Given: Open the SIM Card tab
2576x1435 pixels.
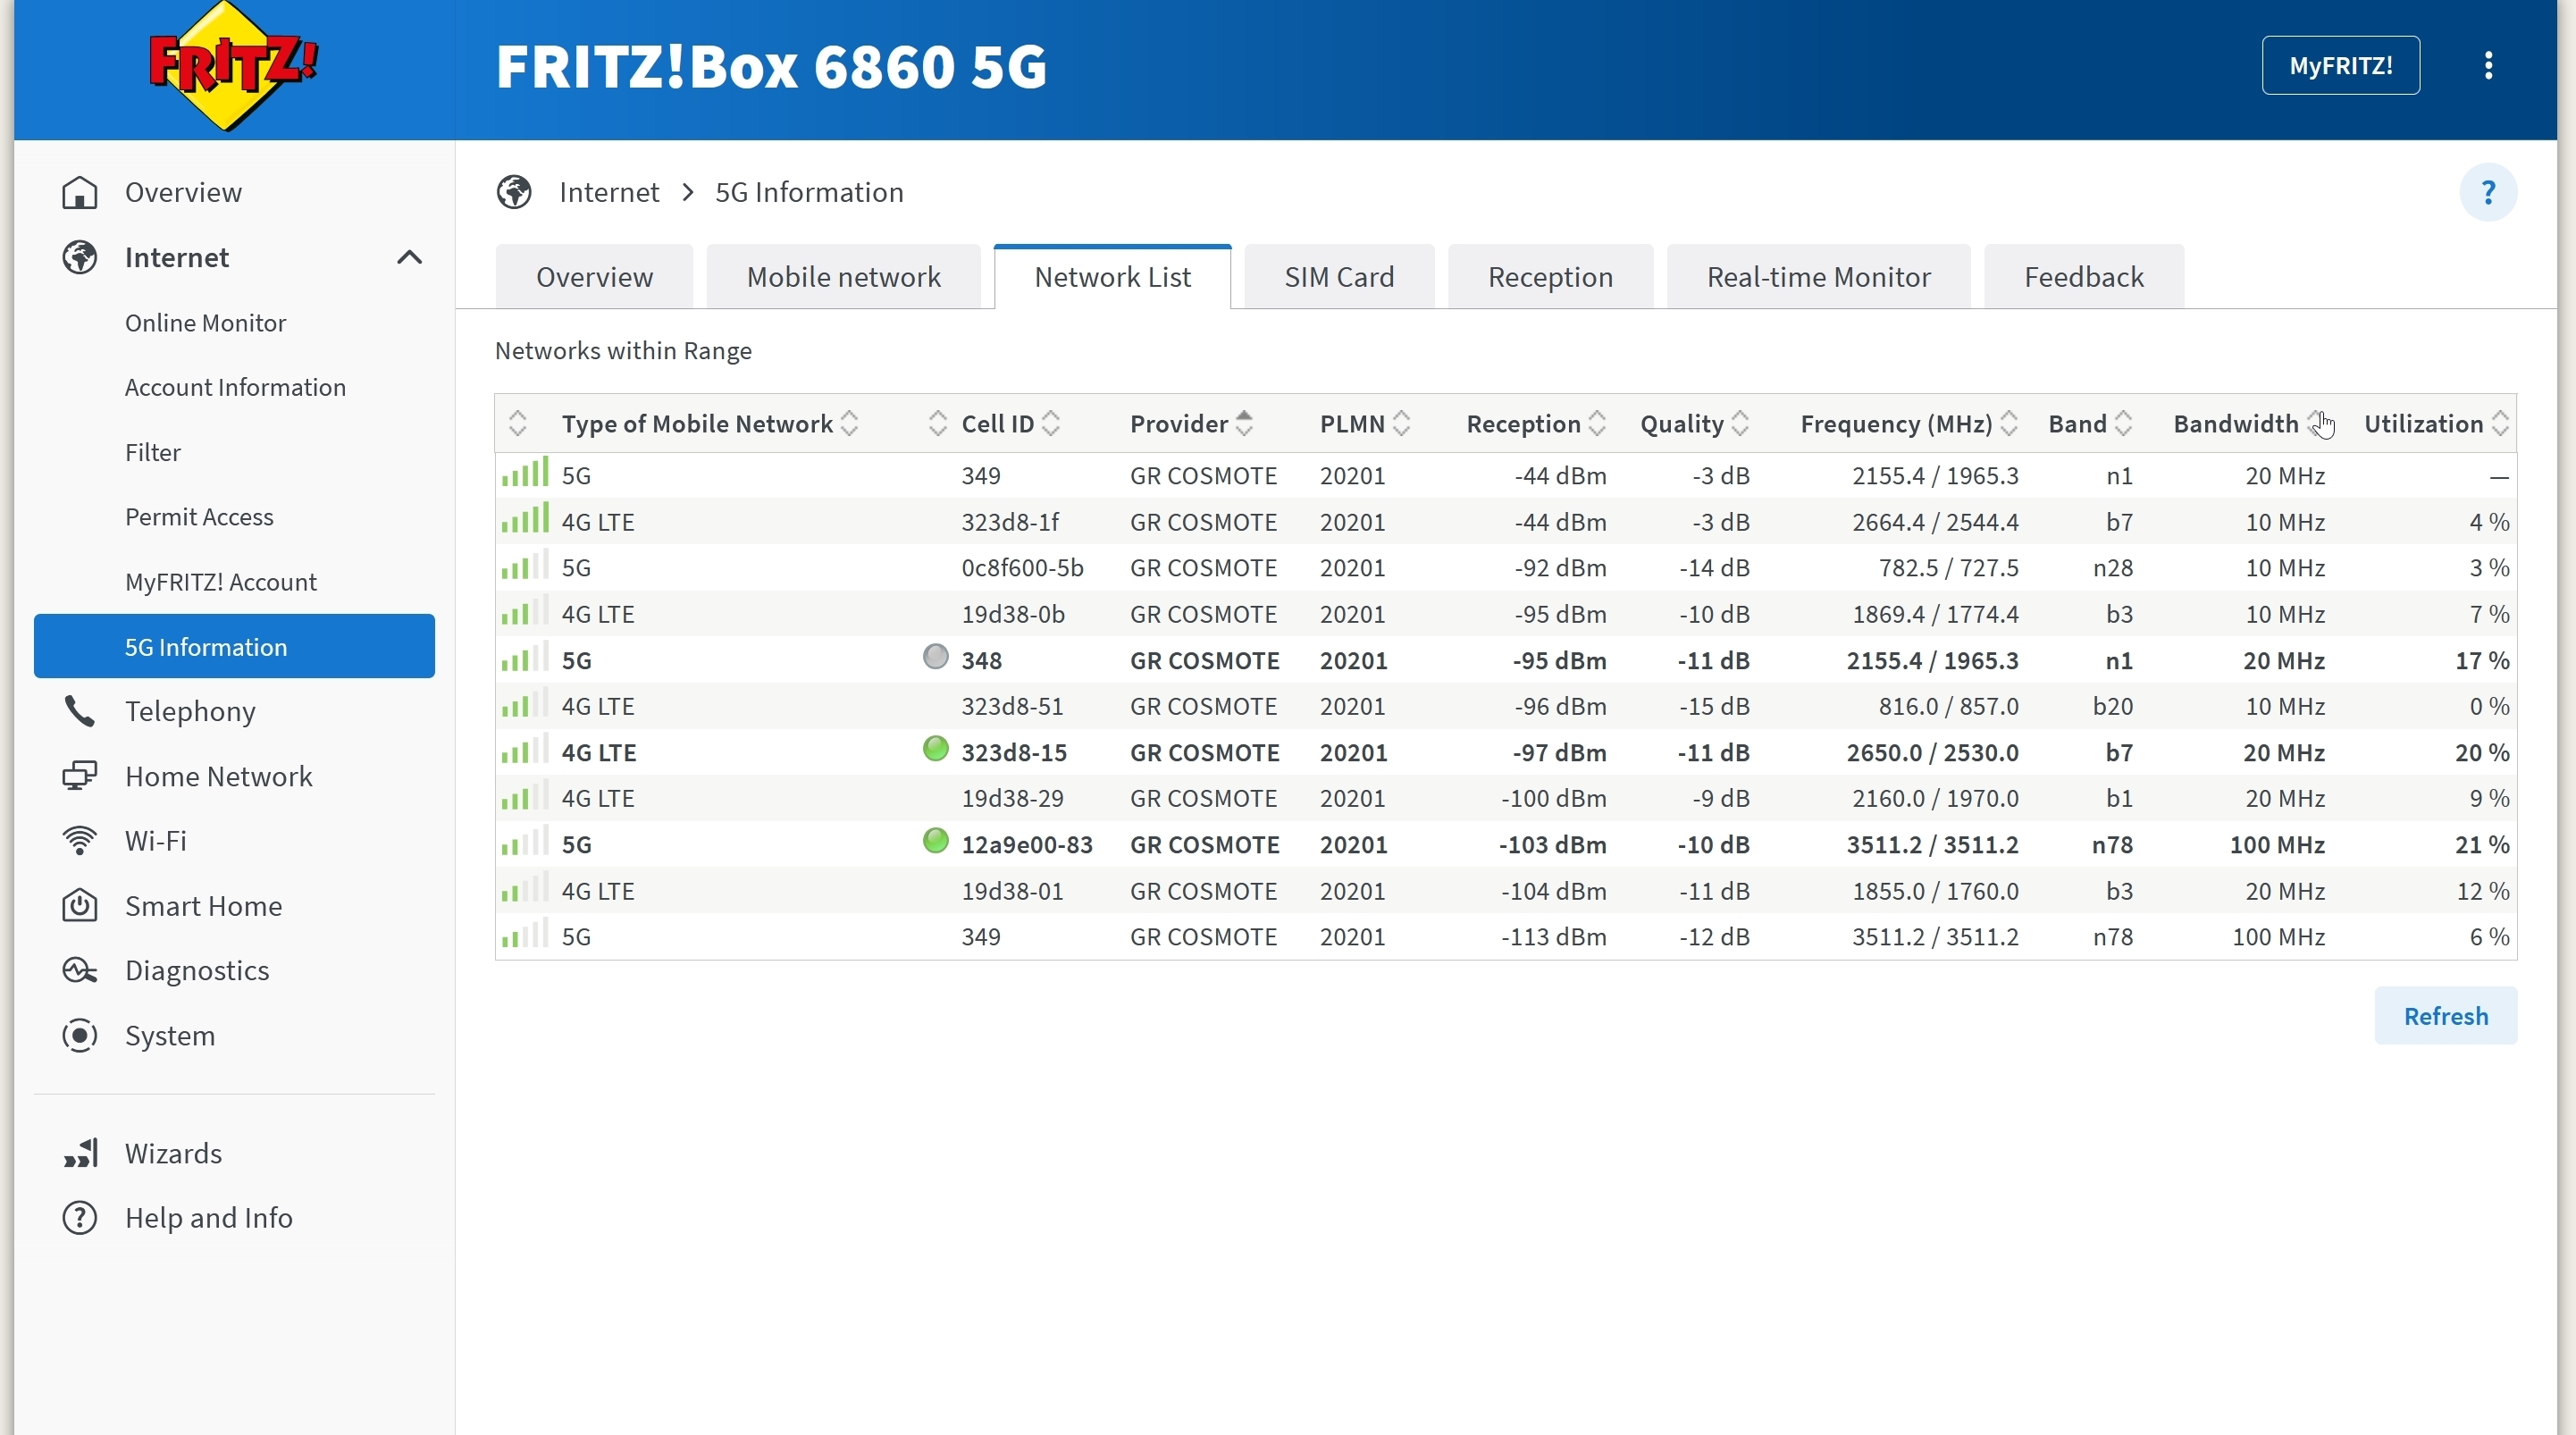Looking at the screenshot, I should tap(1339, 277).
